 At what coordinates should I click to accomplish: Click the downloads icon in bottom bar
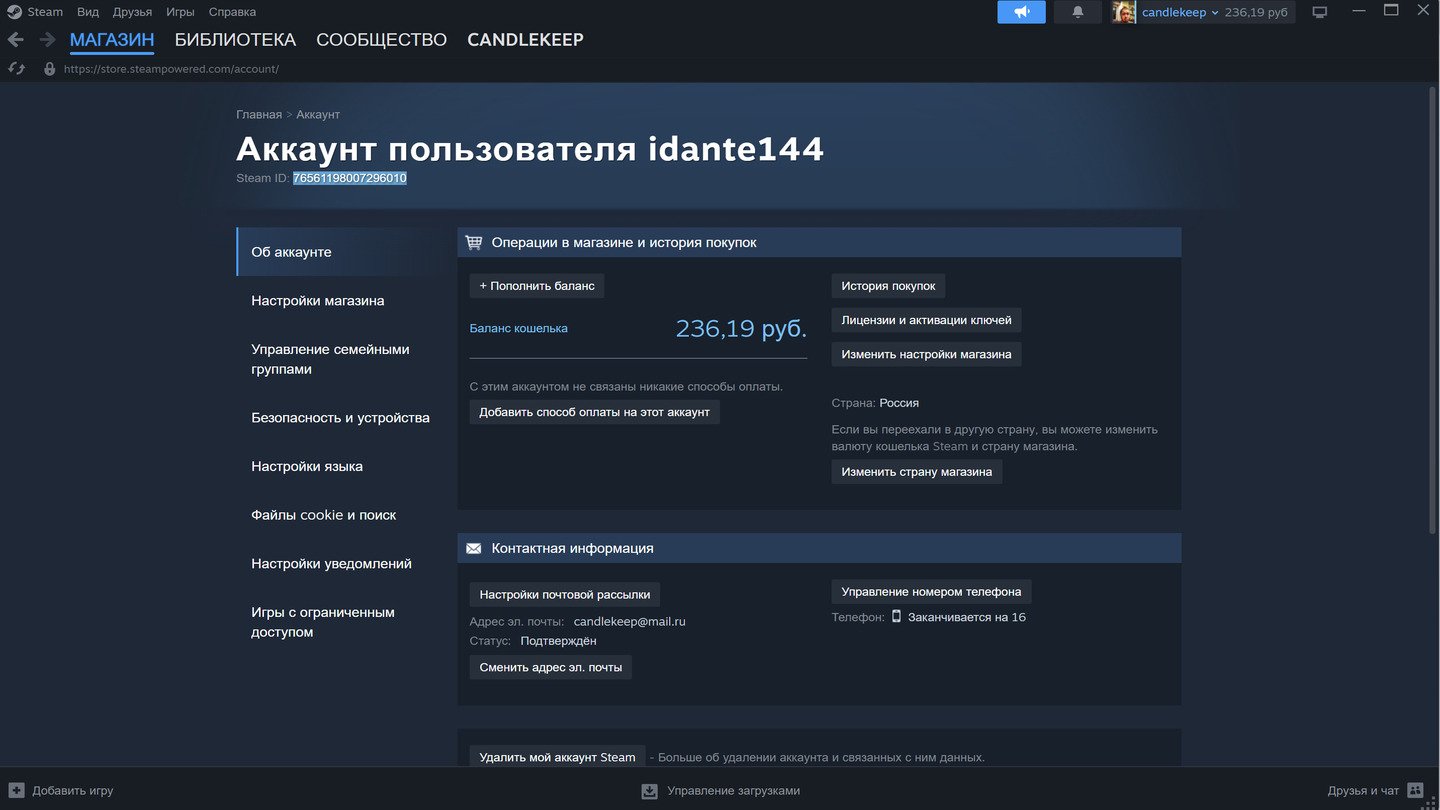pyautogui.click(x=650, y=790)
